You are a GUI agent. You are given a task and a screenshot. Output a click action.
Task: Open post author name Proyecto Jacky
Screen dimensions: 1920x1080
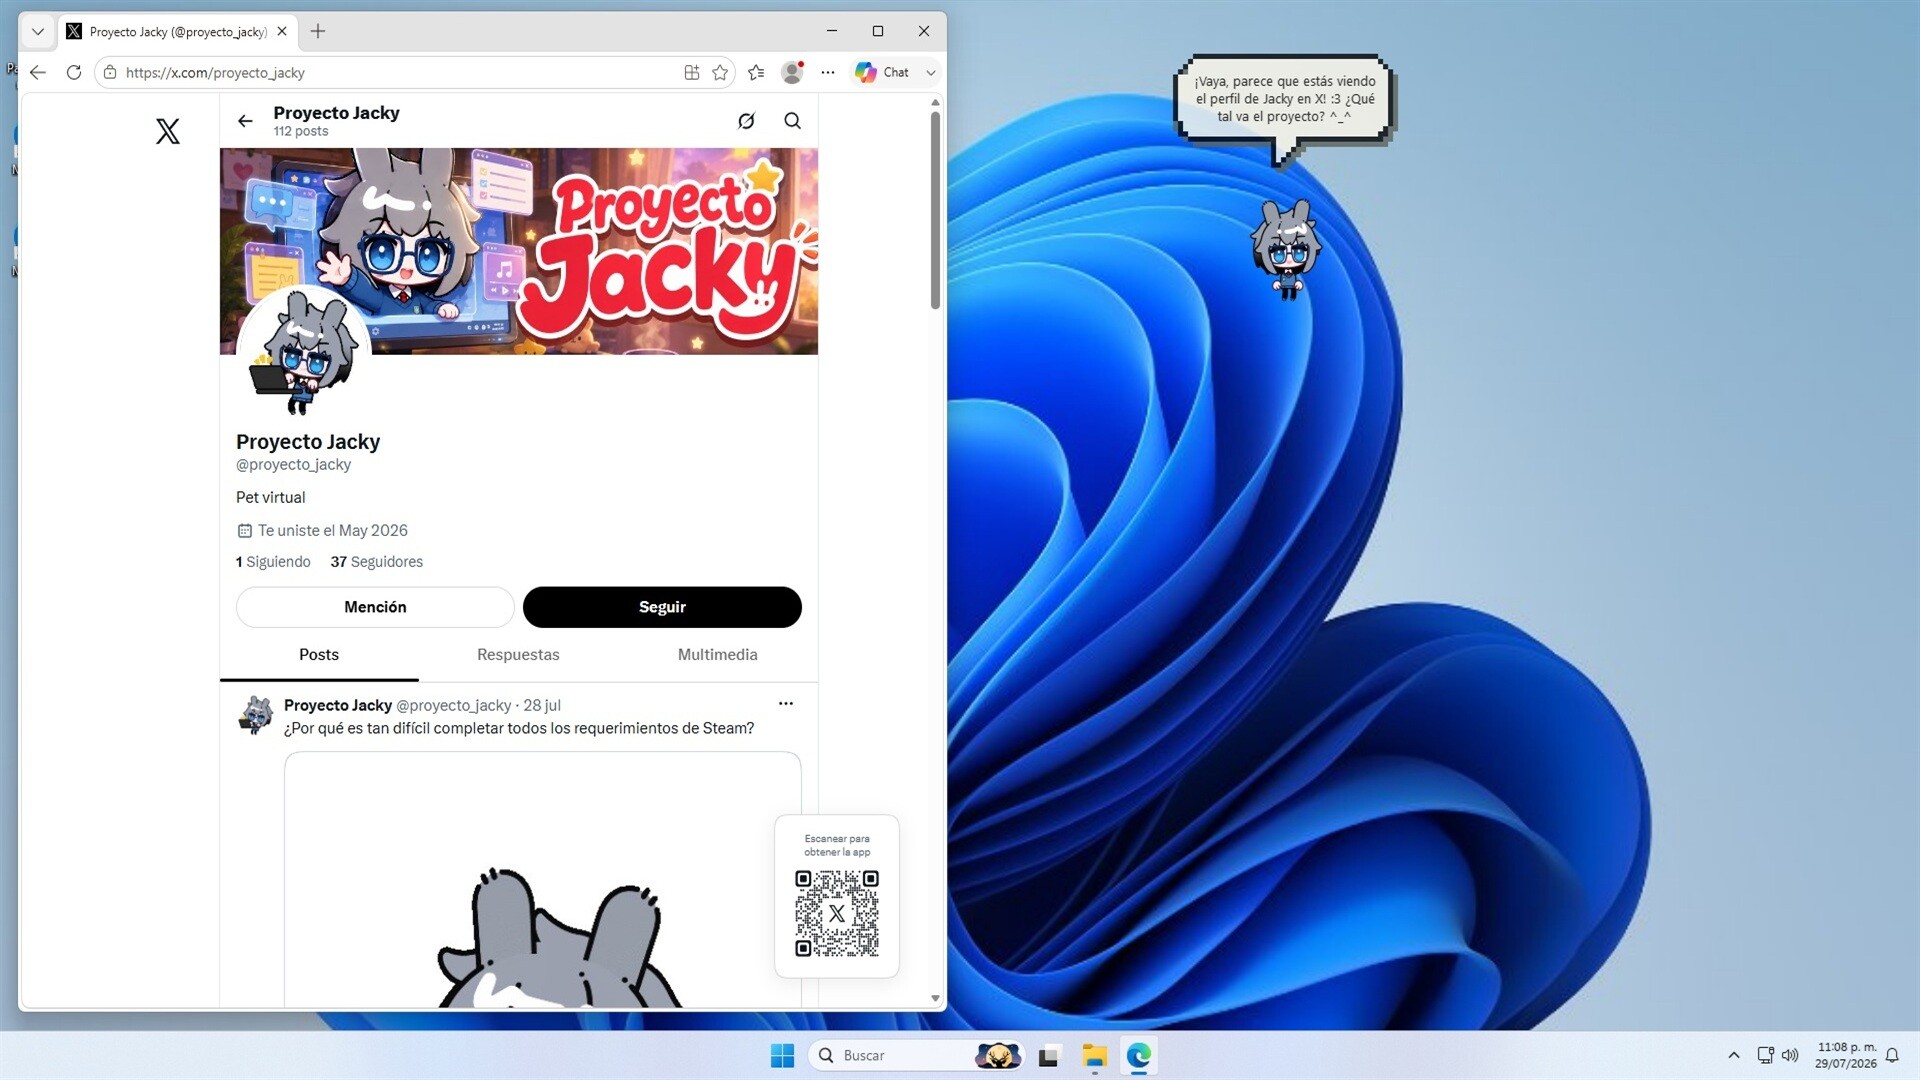pyautogui.click(x=338, y=705)
